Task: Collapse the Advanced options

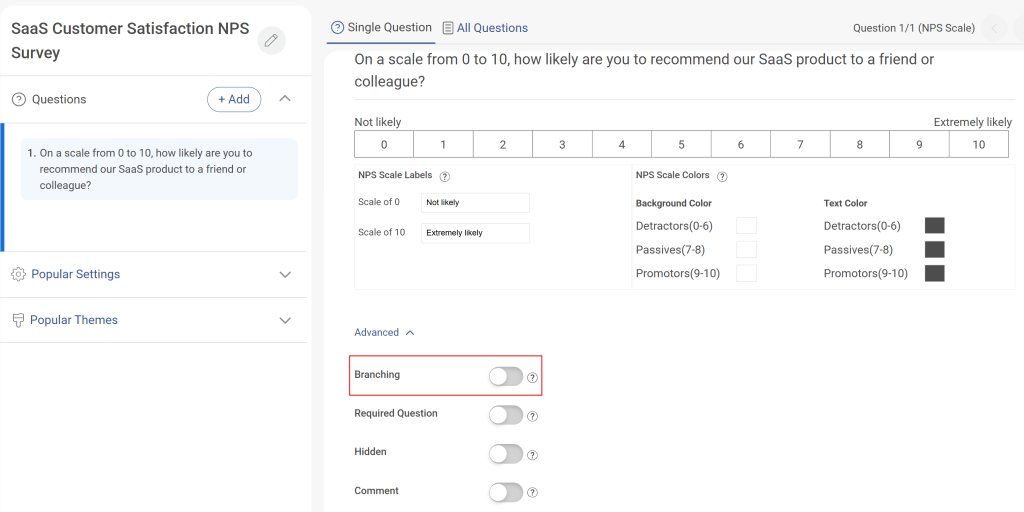Action: (x=385, y=332)
